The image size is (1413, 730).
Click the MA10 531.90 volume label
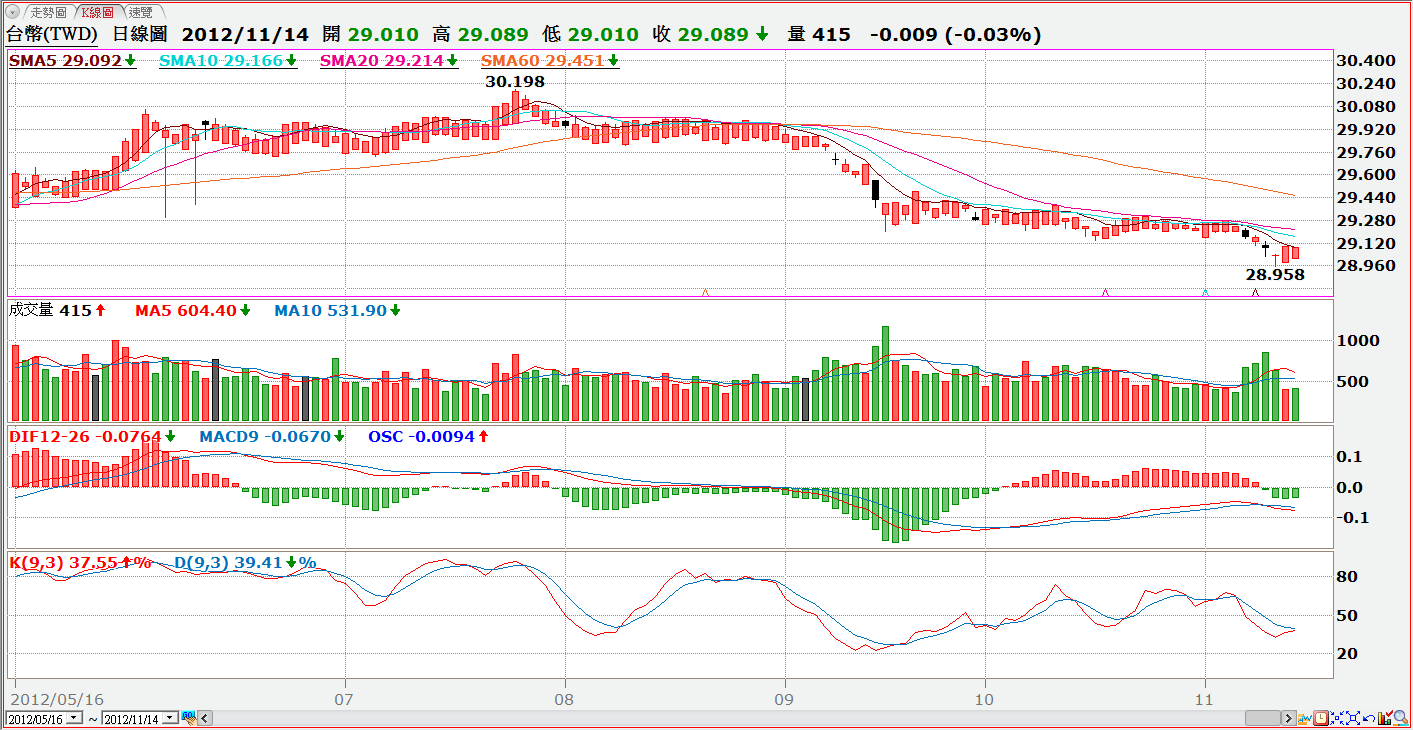point(337,310)
